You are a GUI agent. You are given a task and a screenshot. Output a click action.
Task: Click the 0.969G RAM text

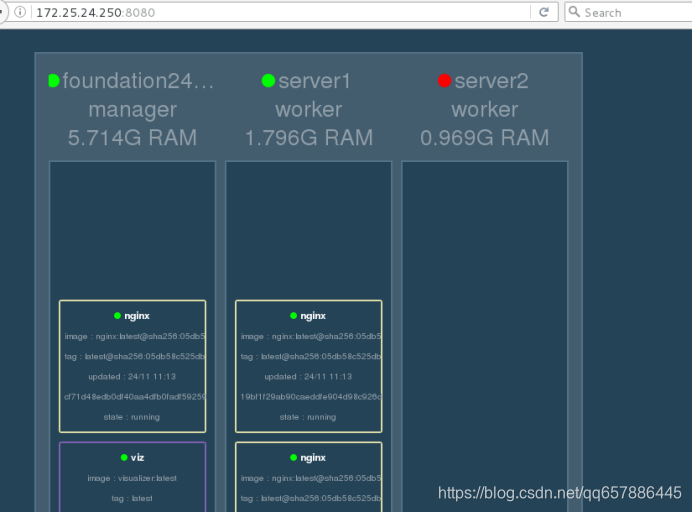click(485, 138)
